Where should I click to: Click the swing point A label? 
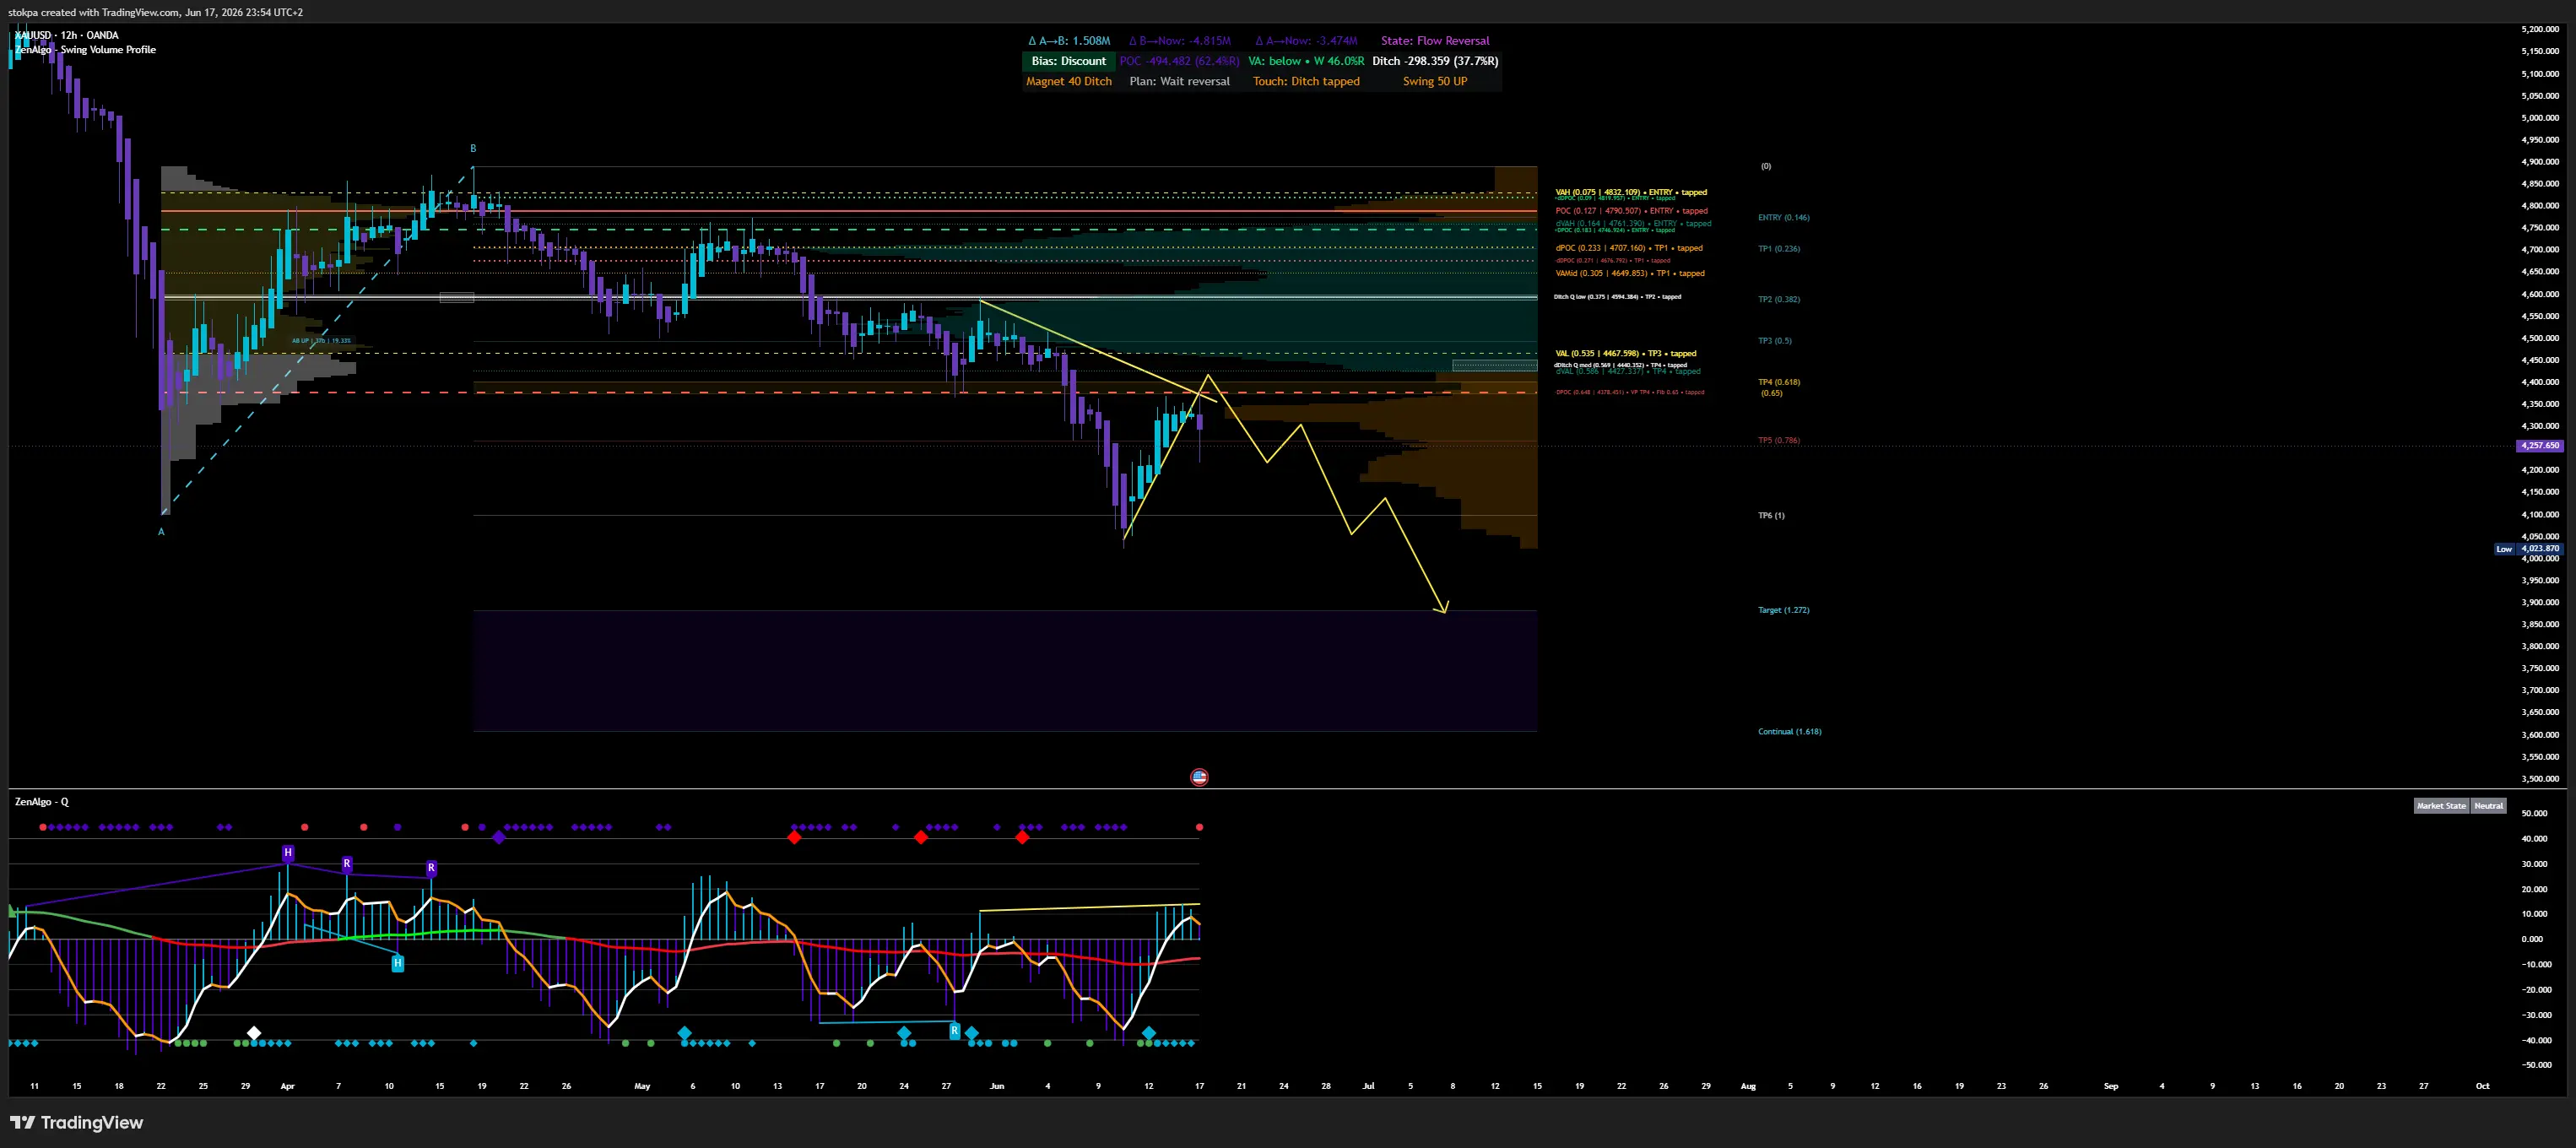[x=161, y=532]
